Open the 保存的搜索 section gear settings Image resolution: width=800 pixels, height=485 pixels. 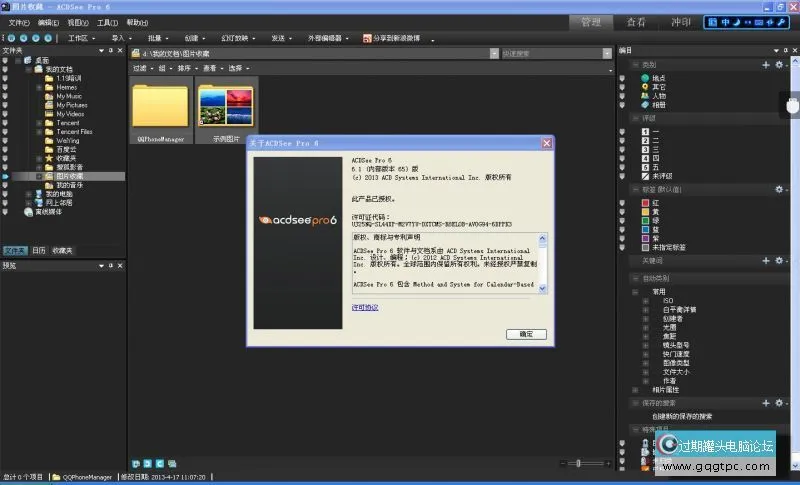coord(780,403)
